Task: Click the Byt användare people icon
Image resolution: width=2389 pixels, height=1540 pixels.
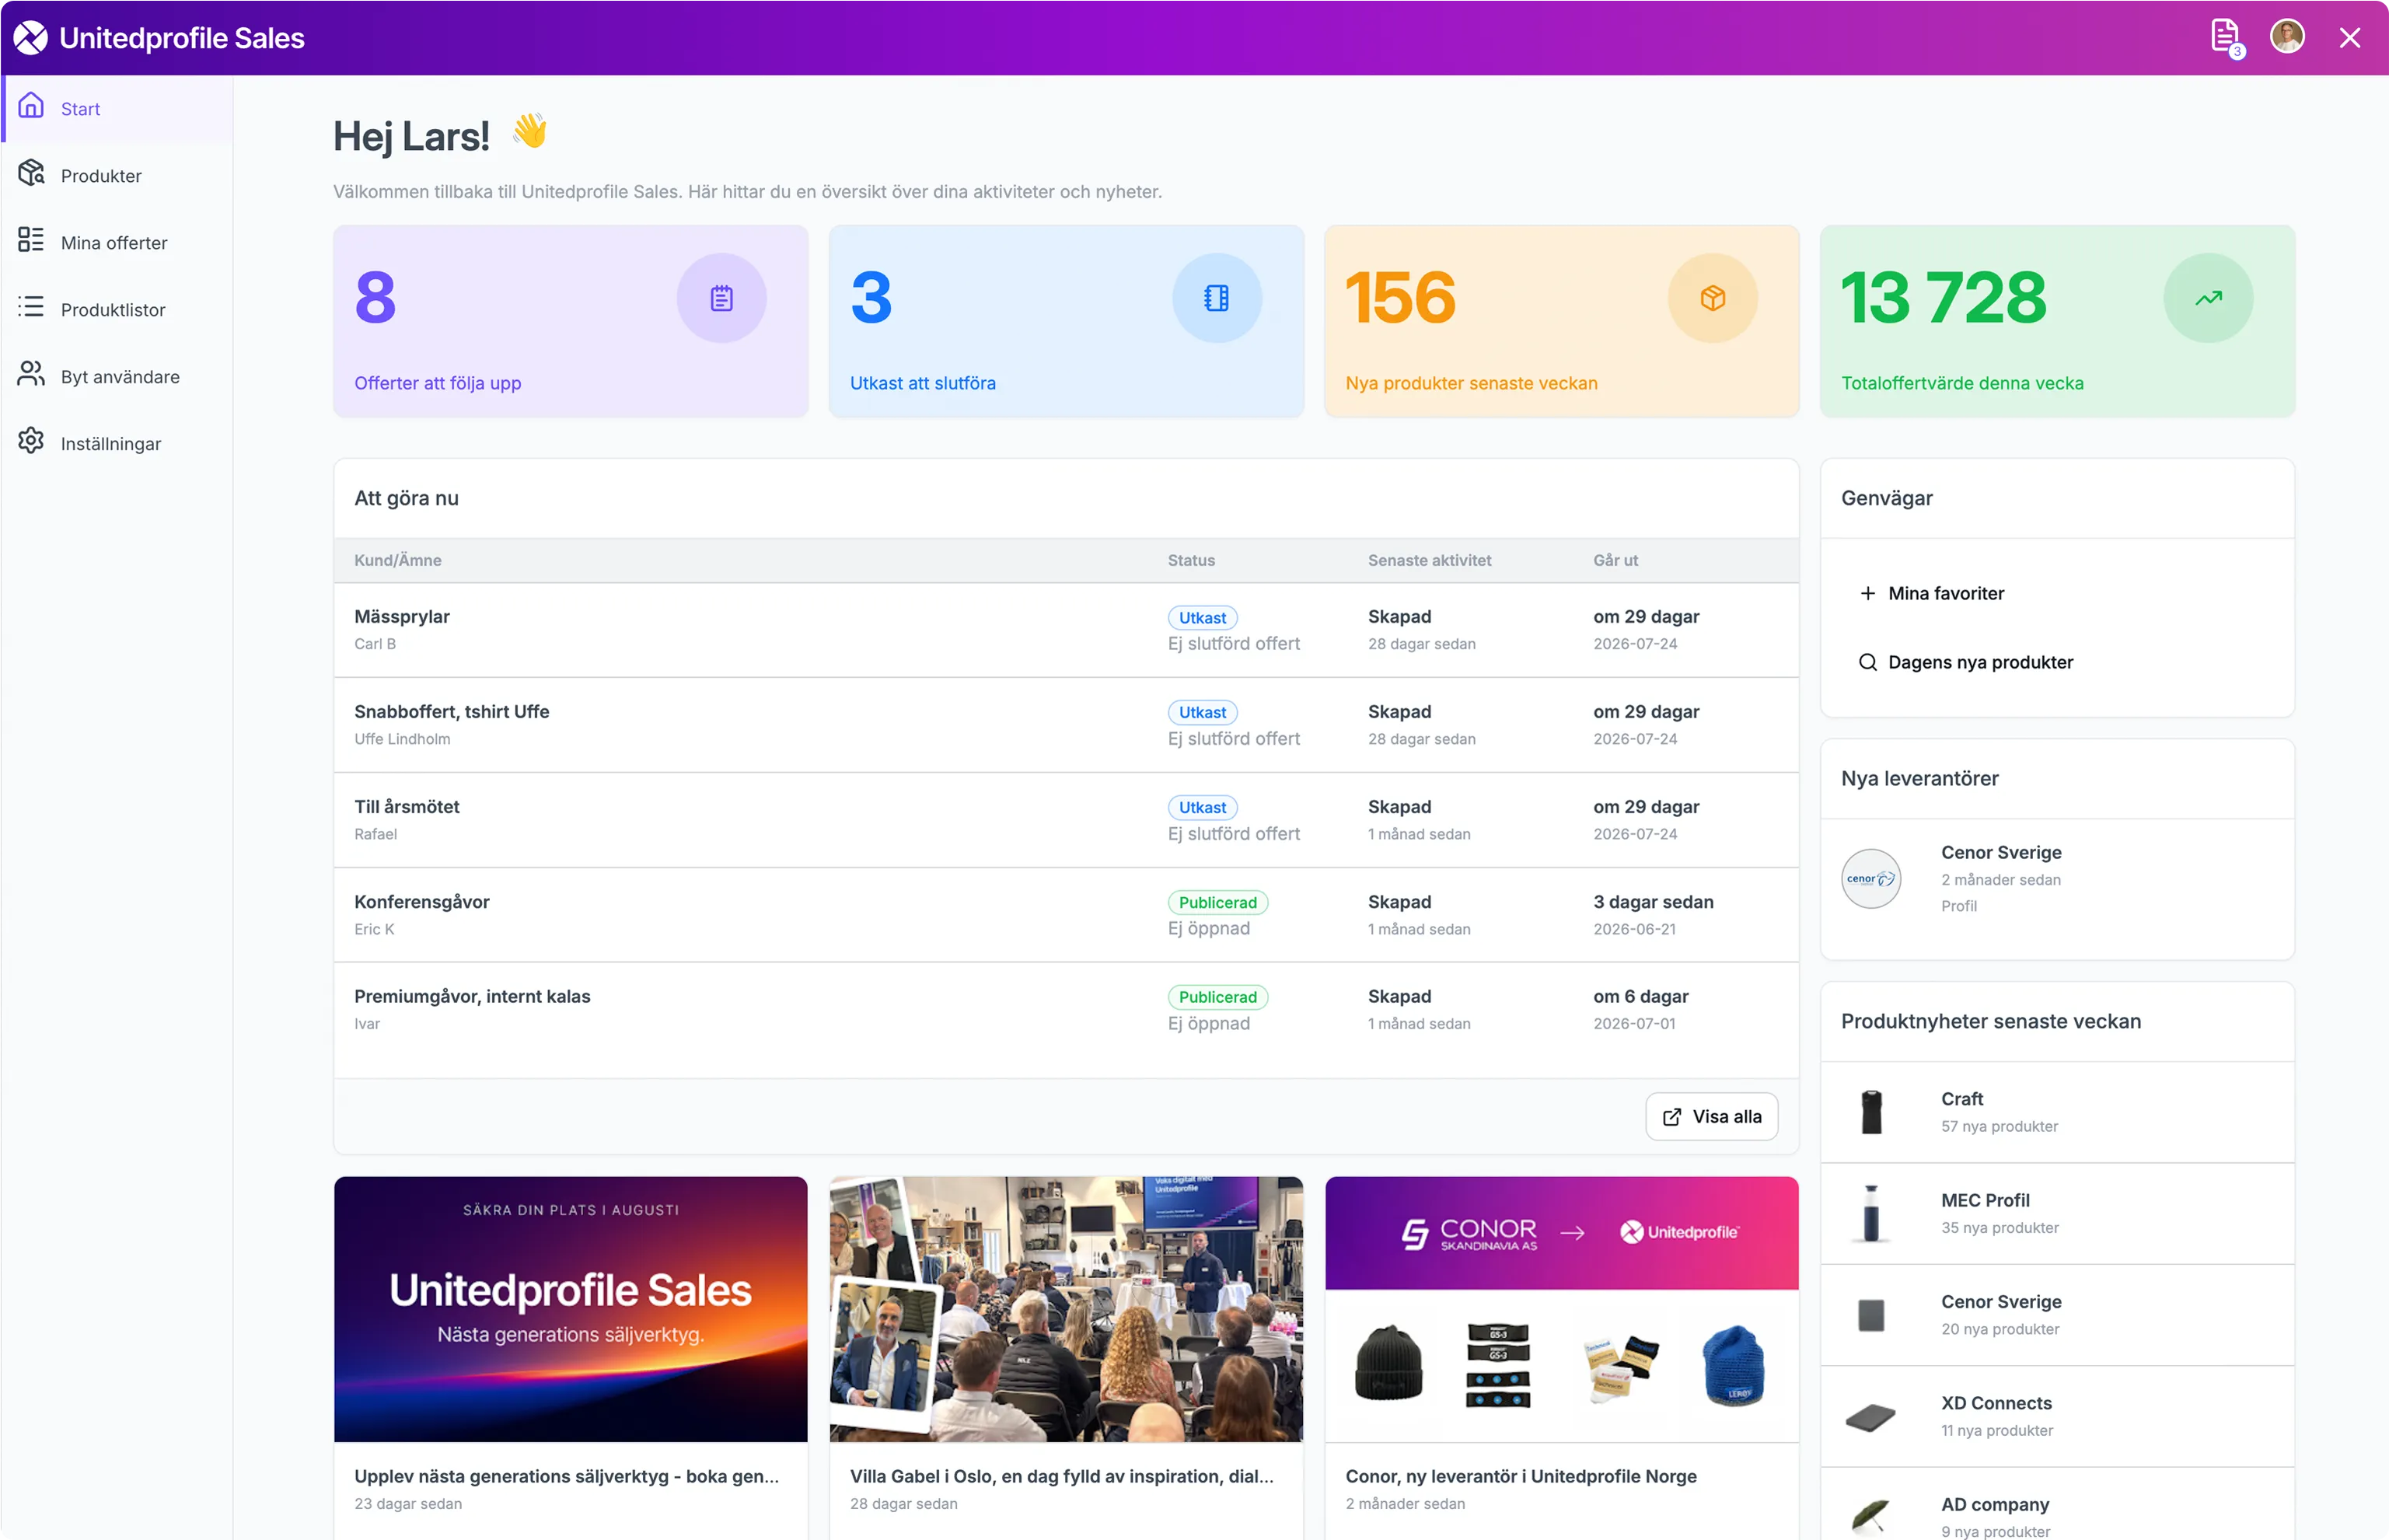Action: point(31,374)
